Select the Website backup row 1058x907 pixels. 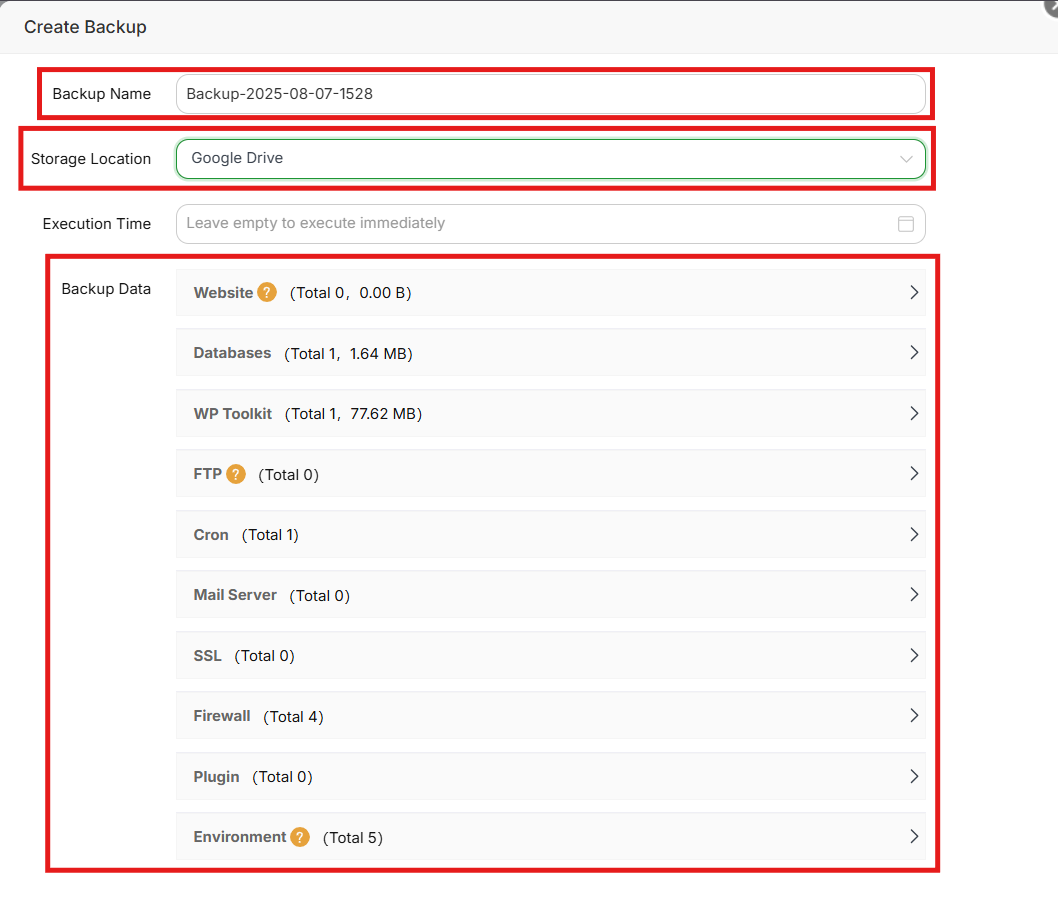[550, 292]
